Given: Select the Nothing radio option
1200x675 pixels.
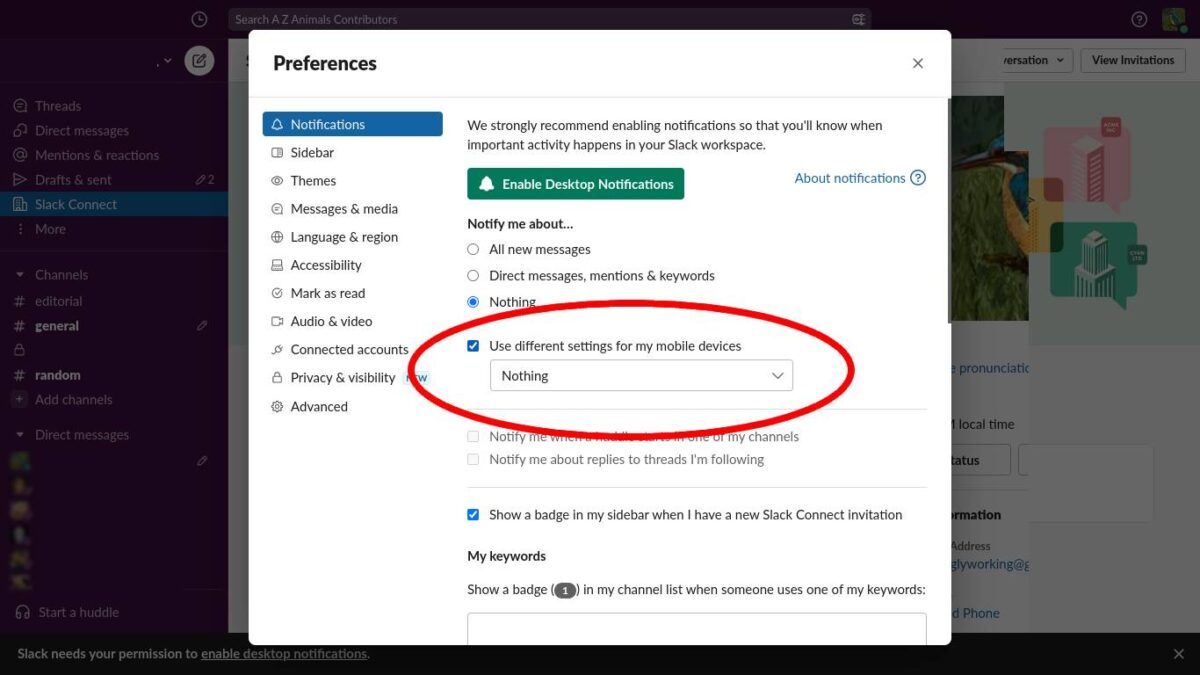Looking at the screenshot, I should [x=473, y=301].
